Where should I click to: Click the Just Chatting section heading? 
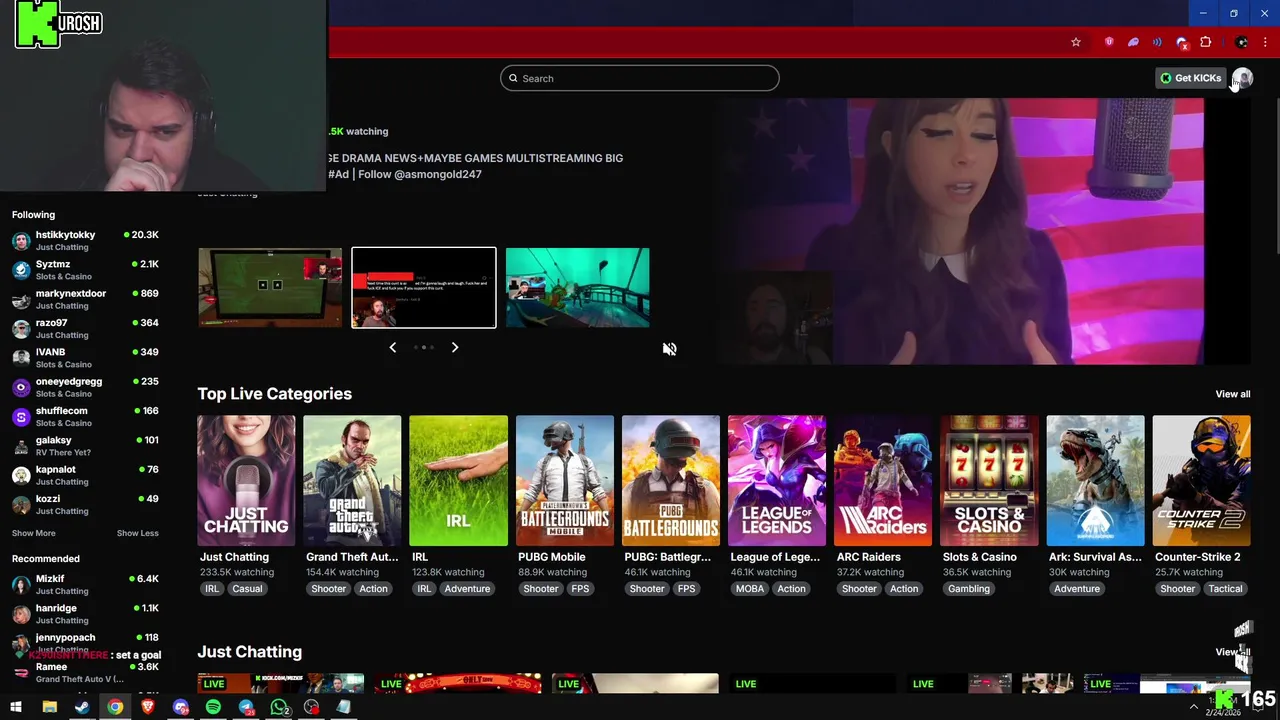pos(249,652)
